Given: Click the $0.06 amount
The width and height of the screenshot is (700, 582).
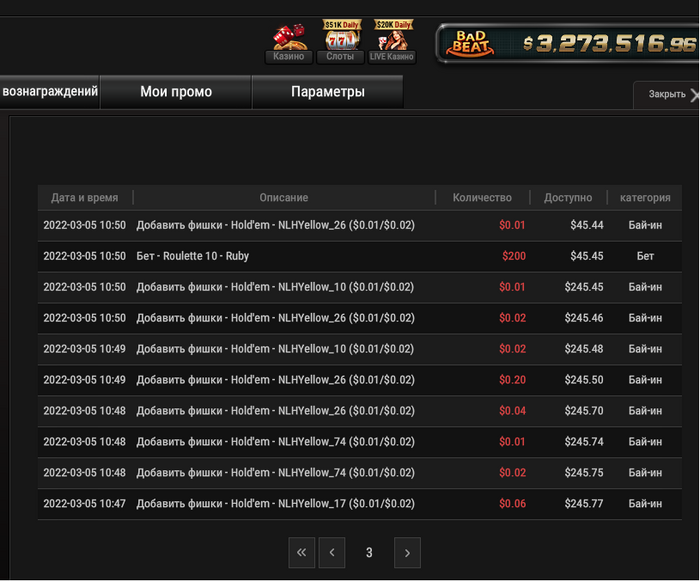Looking at the screenshot, I should tap(512, 504).
